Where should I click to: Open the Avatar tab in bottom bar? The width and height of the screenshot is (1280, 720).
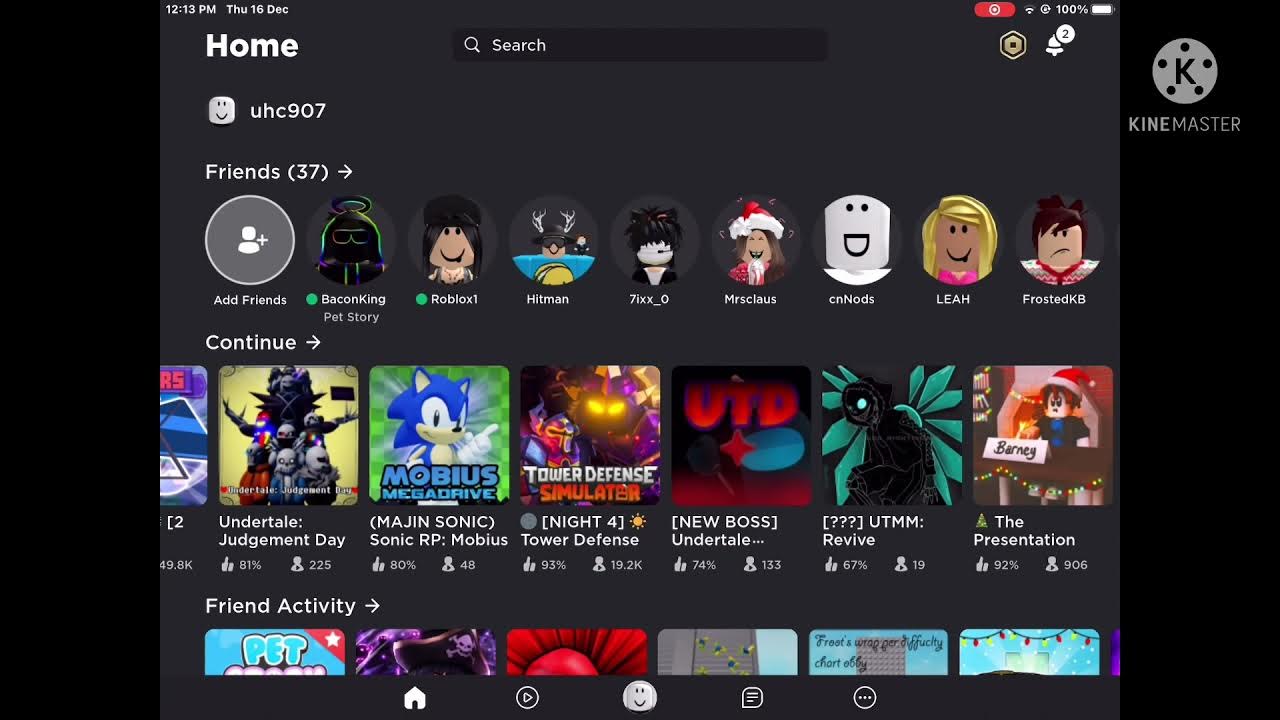coord(640,697)
